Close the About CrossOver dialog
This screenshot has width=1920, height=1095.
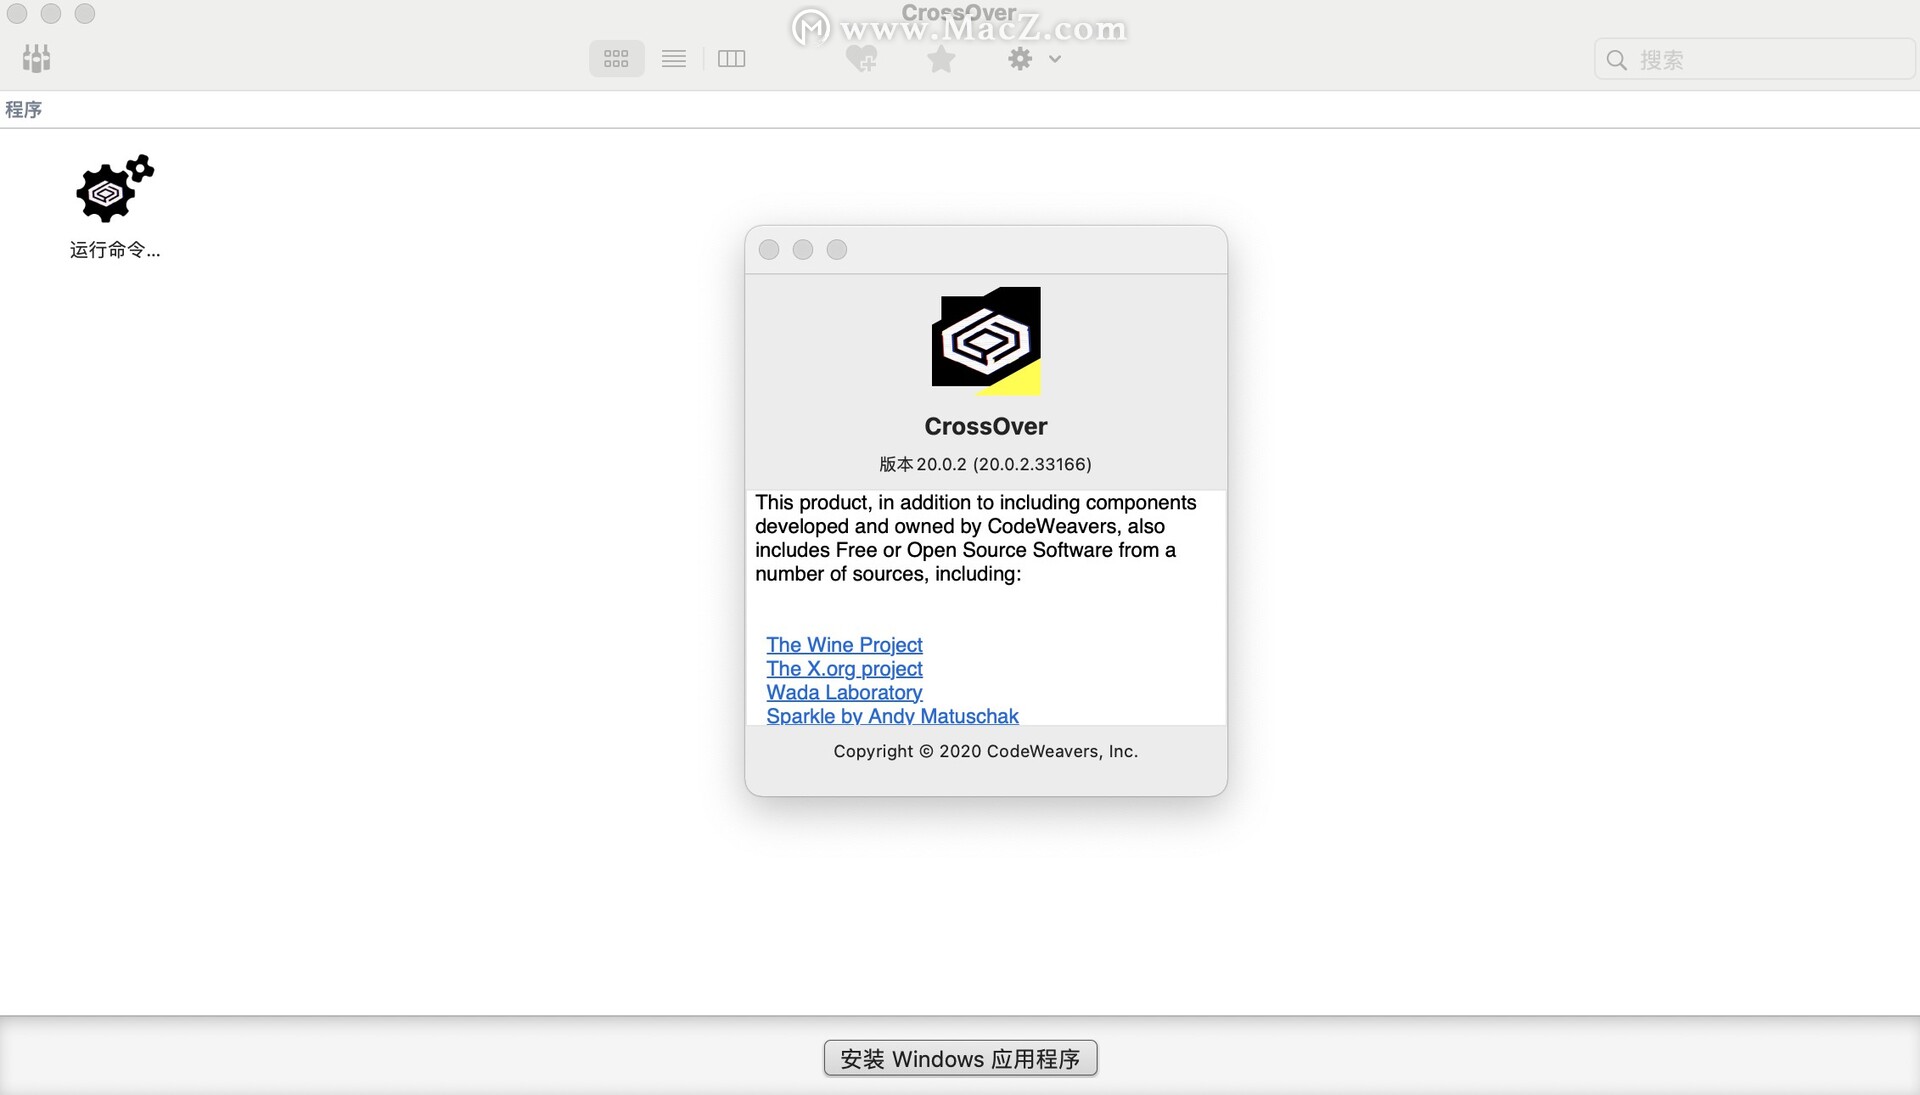coord(769,250)
